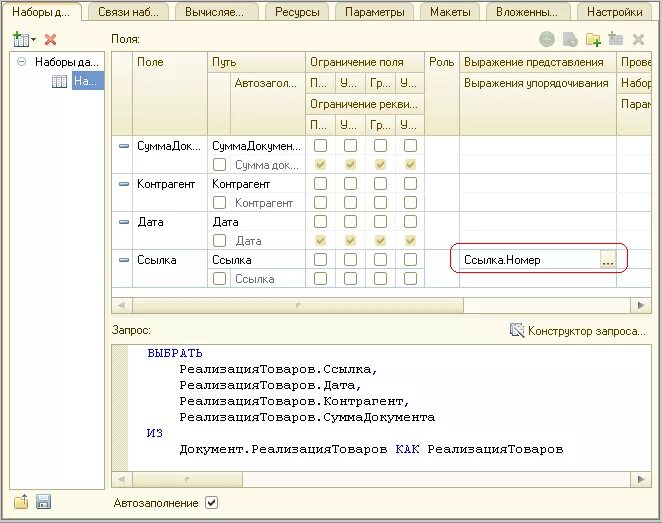Click РеализацияТоваров.СуммаДокумента line in query
The image size is (662, 523).
click(307, 417)
